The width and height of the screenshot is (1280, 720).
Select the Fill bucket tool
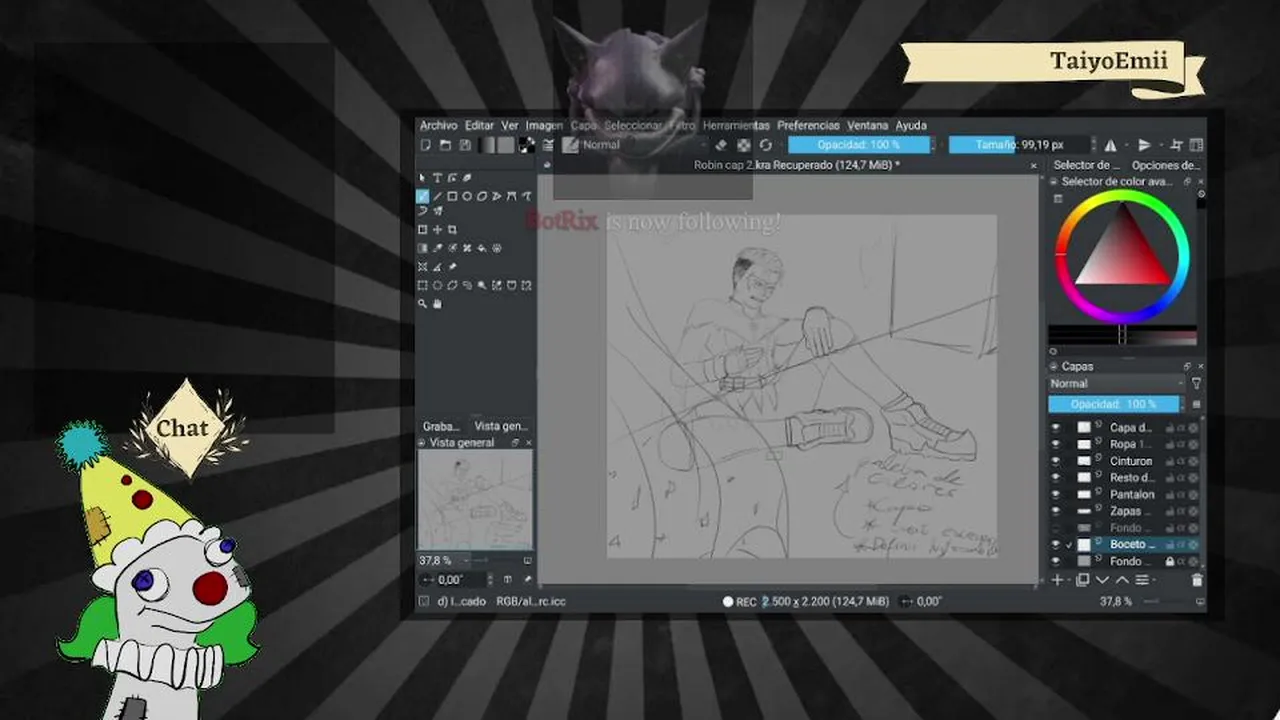tap(482, 248)
